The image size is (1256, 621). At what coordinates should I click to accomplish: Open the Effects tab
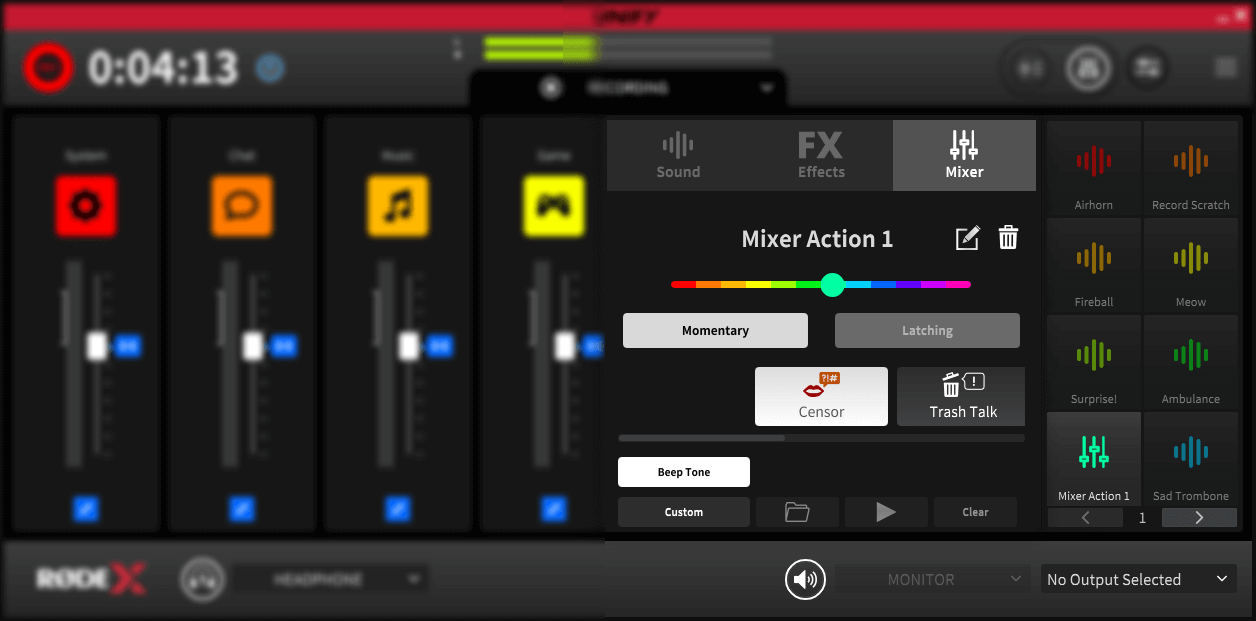[821, 155]
